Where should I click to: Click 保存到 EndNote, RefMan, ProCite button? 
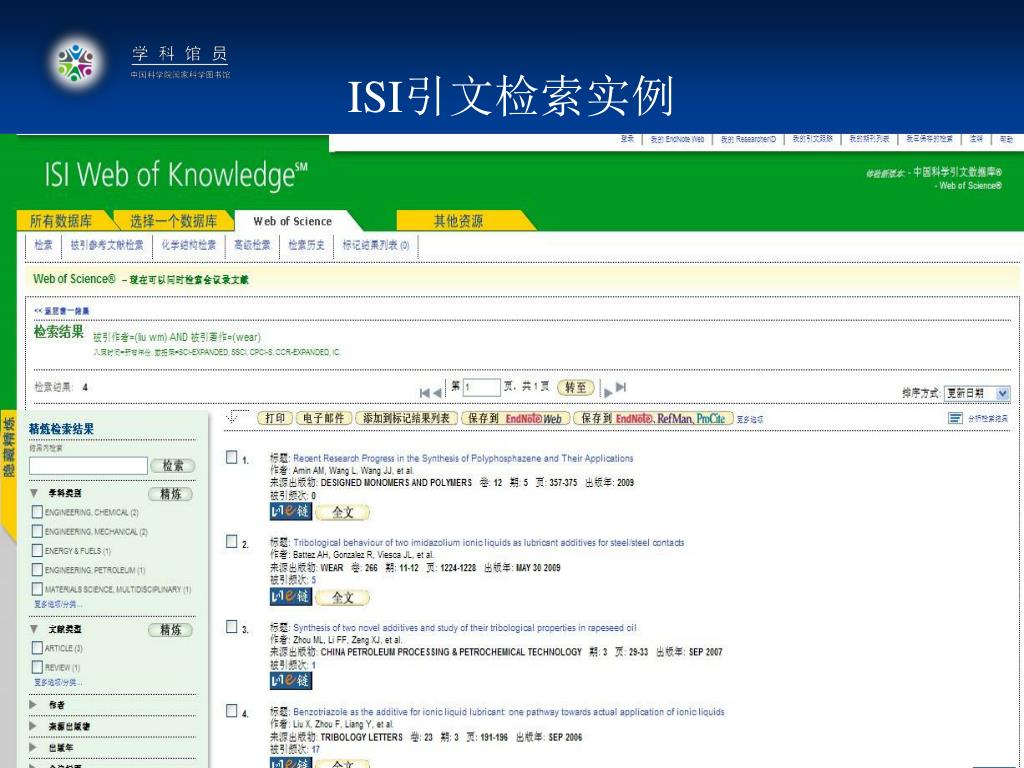654,418
